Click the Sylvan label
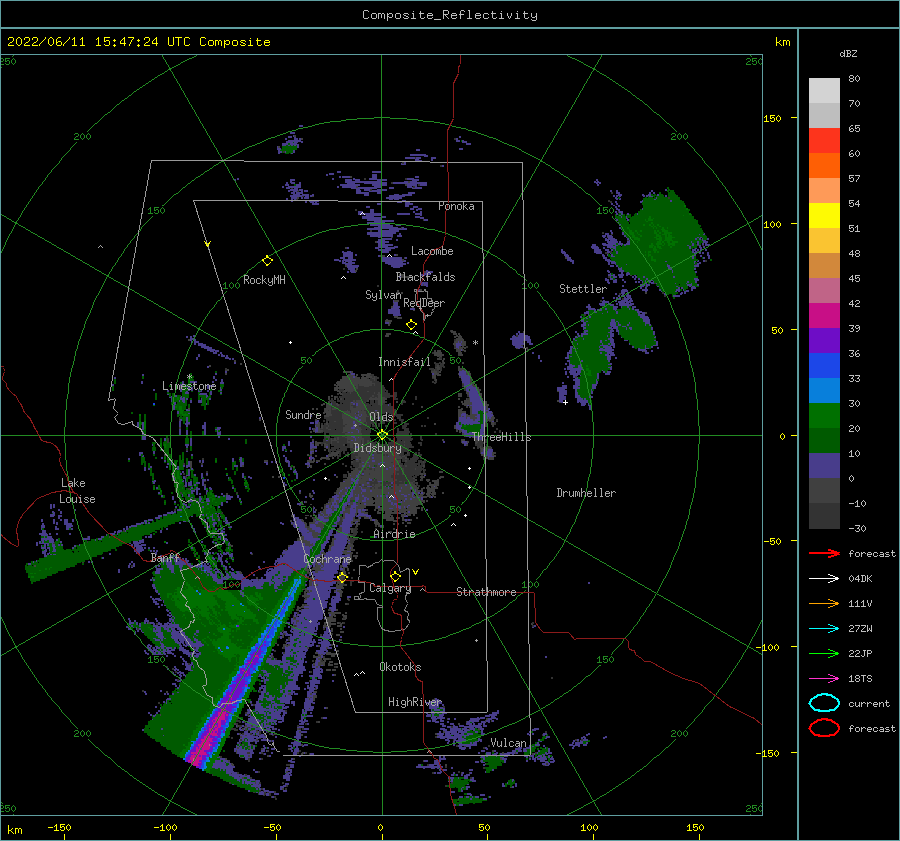Image resolution: width=900 pixels, height=841 pixels. pos(383,295)
